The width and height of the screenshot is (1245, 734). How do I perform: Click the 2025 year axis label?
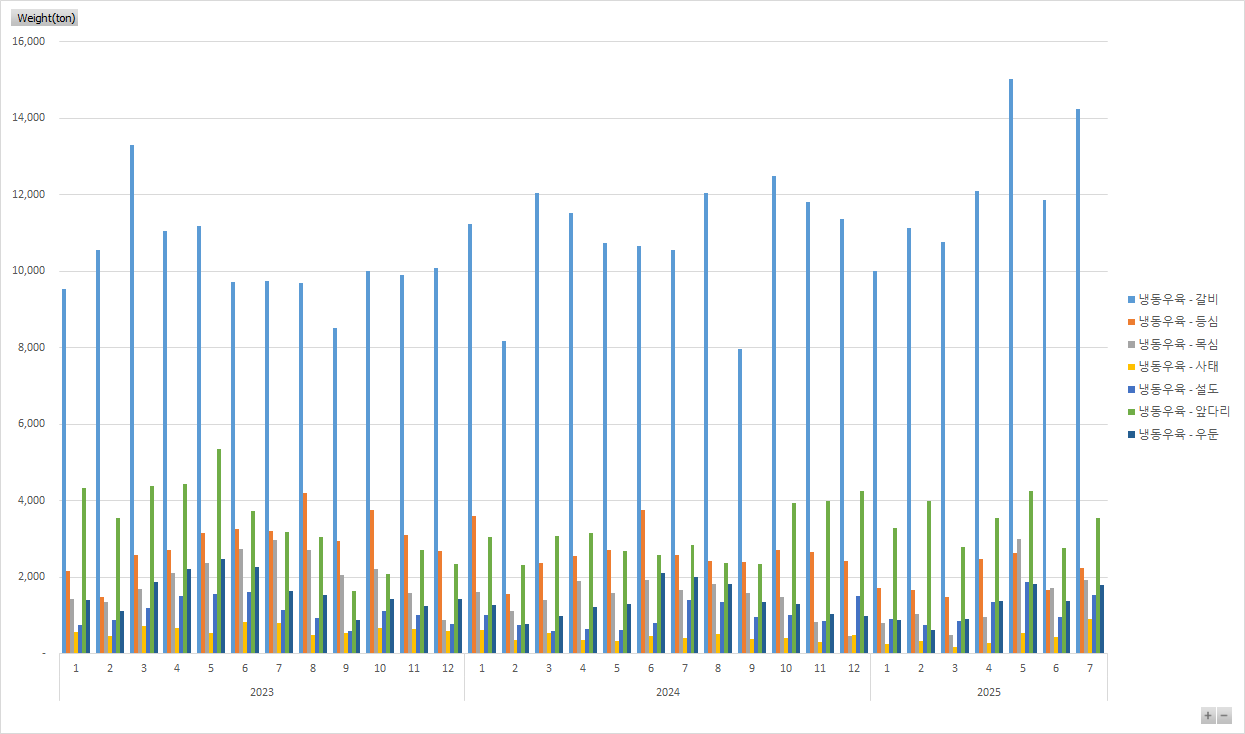(x=989, y=692)
